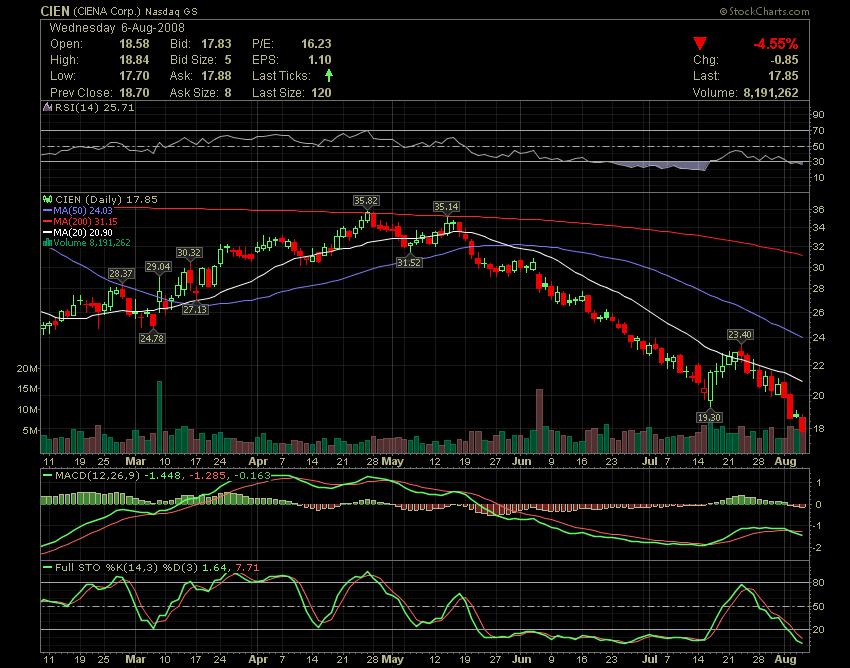Click the 'MA(200) 31.15' legend text
The width and height of the screenshot is (850, 668).
coord(85,221)
